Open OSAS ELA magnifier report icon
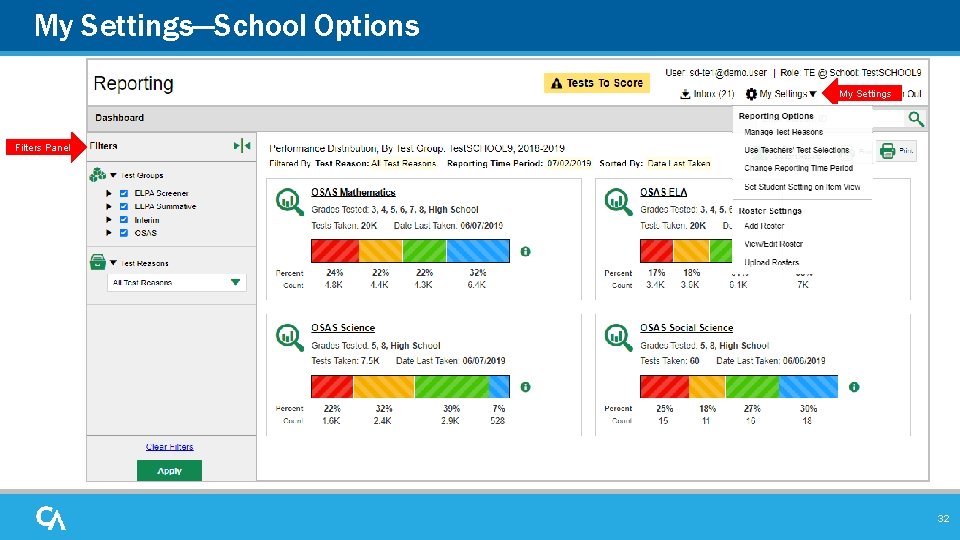960x540 pixels. [618, 201]
